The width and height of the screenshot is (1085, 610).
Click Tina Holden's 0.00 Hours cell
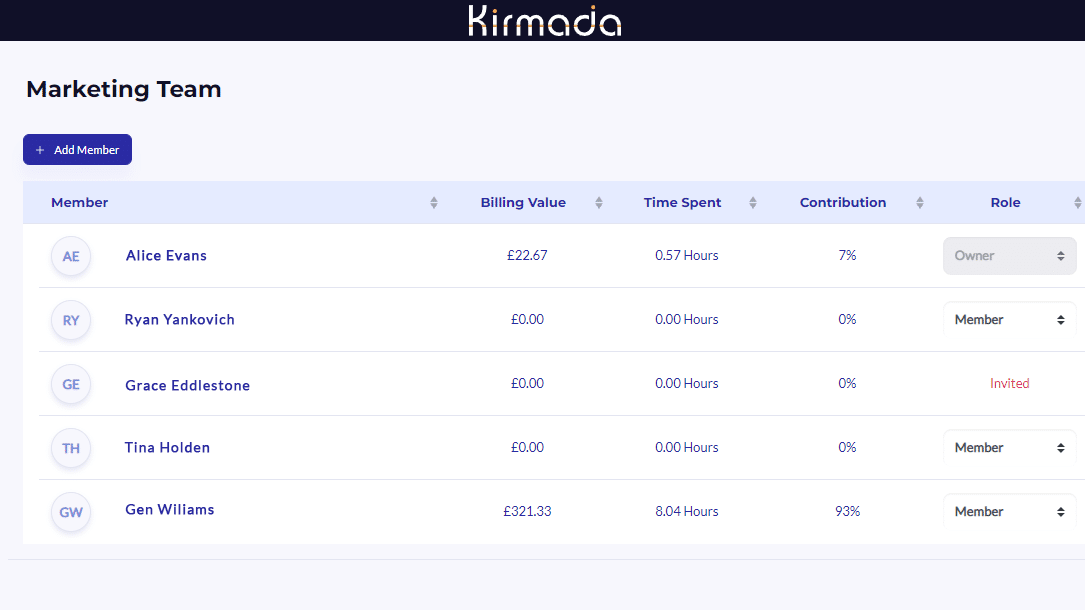(686, 447)
